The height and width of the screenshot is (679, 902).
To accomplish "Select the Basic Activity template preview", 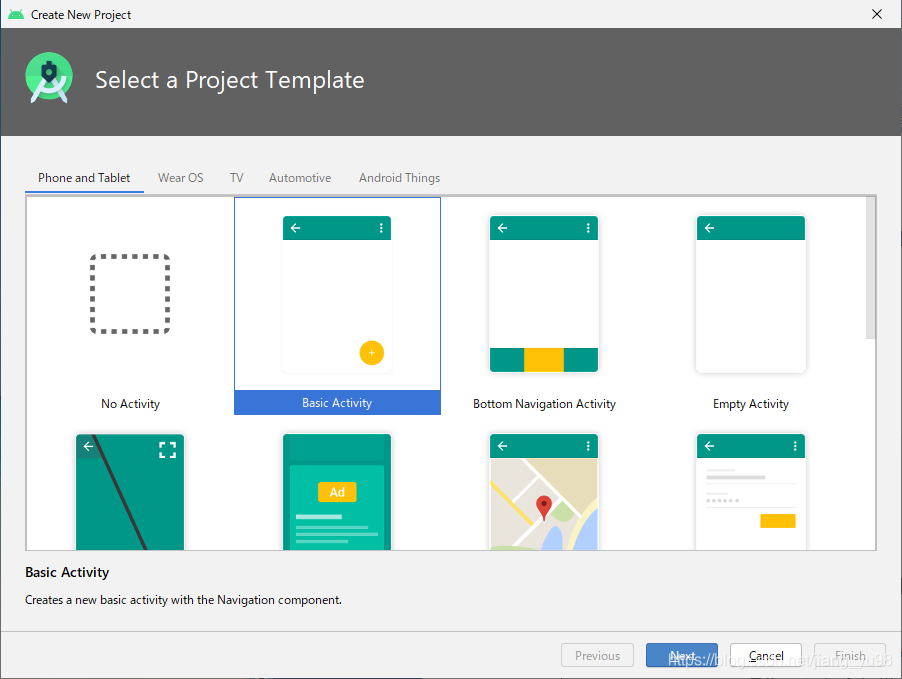I will click(x=337, y=295).
